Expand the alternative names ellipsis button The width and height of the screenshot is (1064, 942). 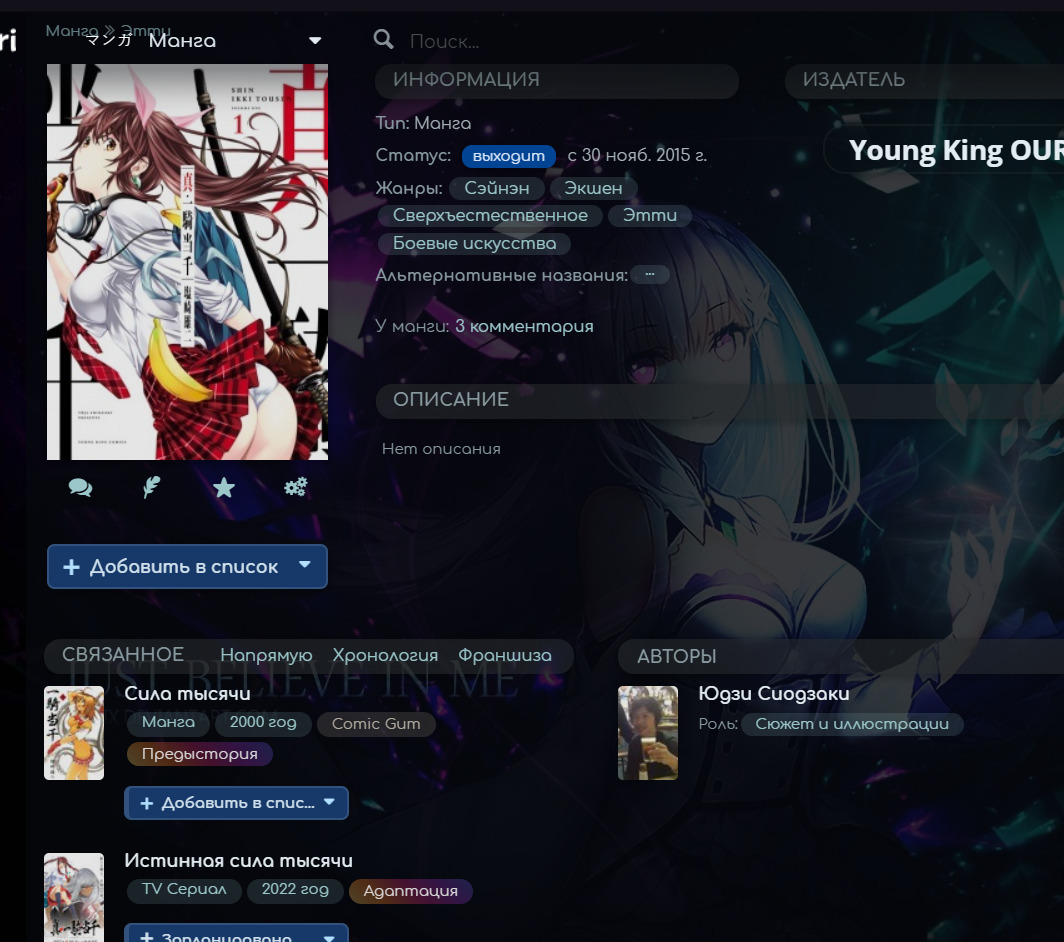[x=650, y=274]
